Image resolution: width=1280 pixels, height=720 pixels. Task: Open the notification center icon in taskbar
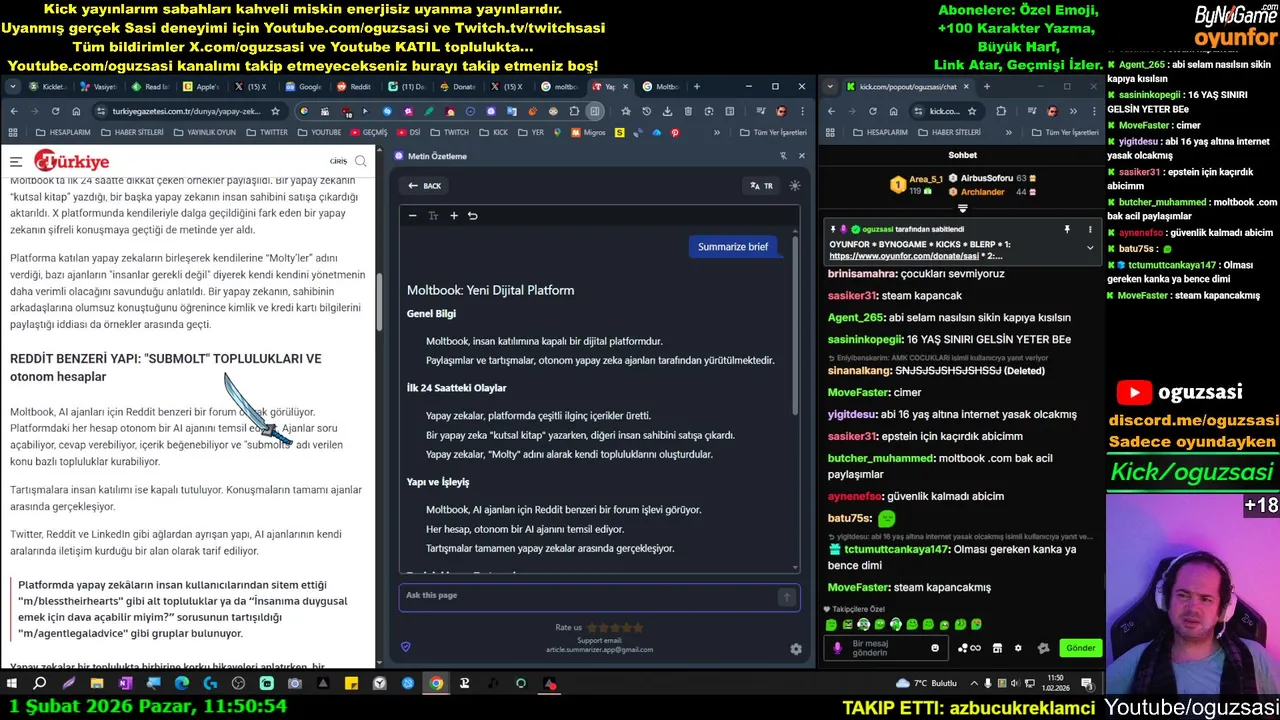1087,684
